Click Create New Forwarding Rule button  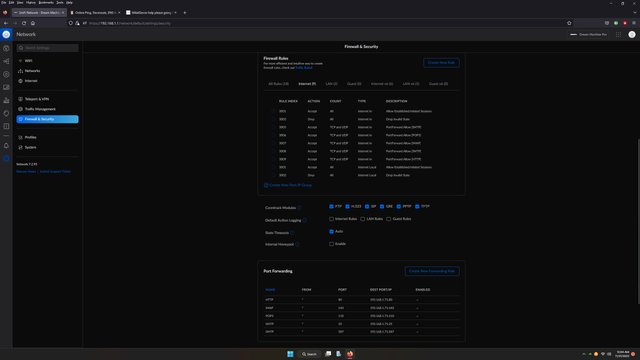(x=432, y=271)
